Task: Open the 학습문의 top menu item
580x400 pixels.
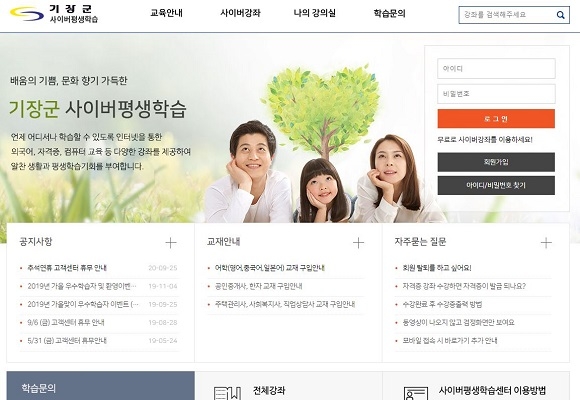Action: coord(390,13)
